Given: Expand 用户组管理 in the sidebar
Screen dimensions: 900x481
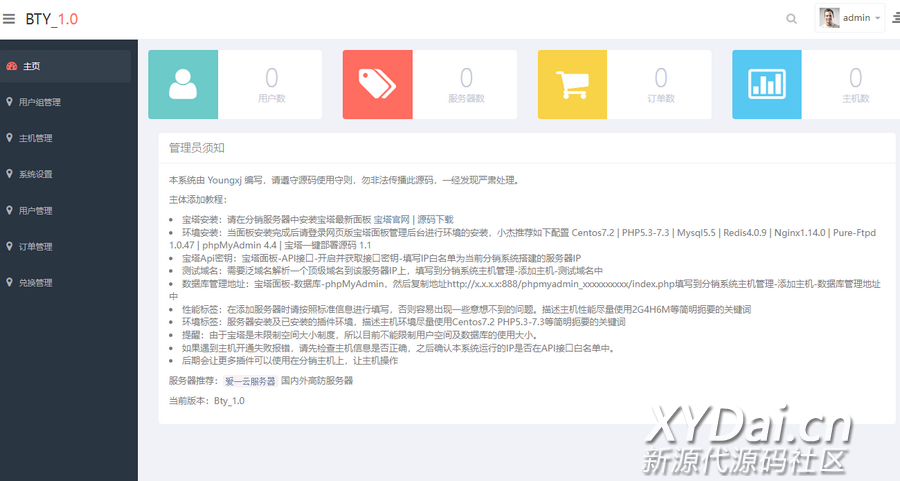Looking at the screenshot, I should point(40,102).
